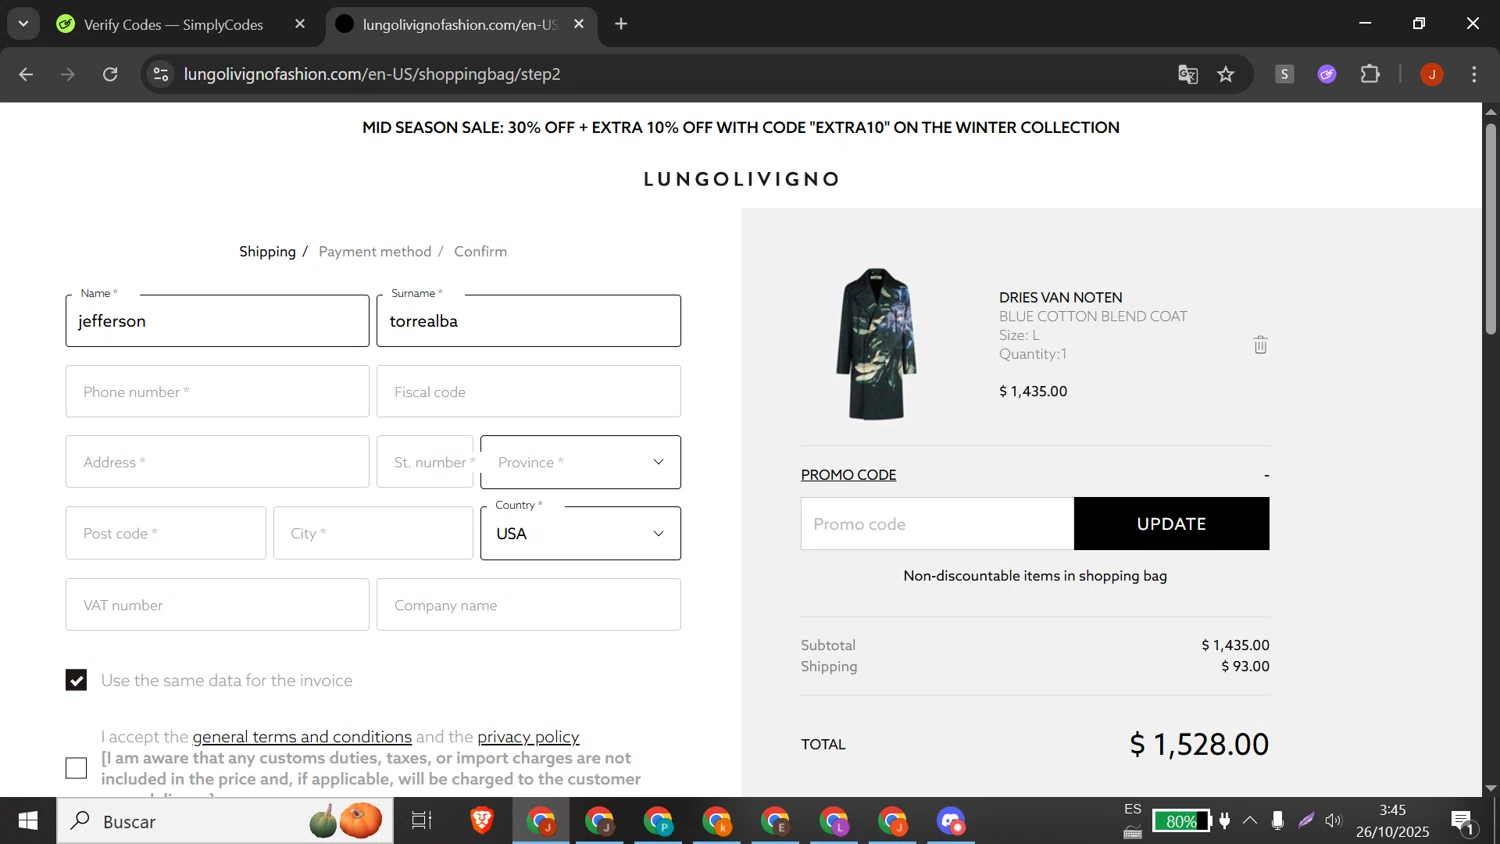The image size is (1500, 844).
Task: Open the Chrome three-dot menu
Action: pyautogui.click(x=1475, y=74)
